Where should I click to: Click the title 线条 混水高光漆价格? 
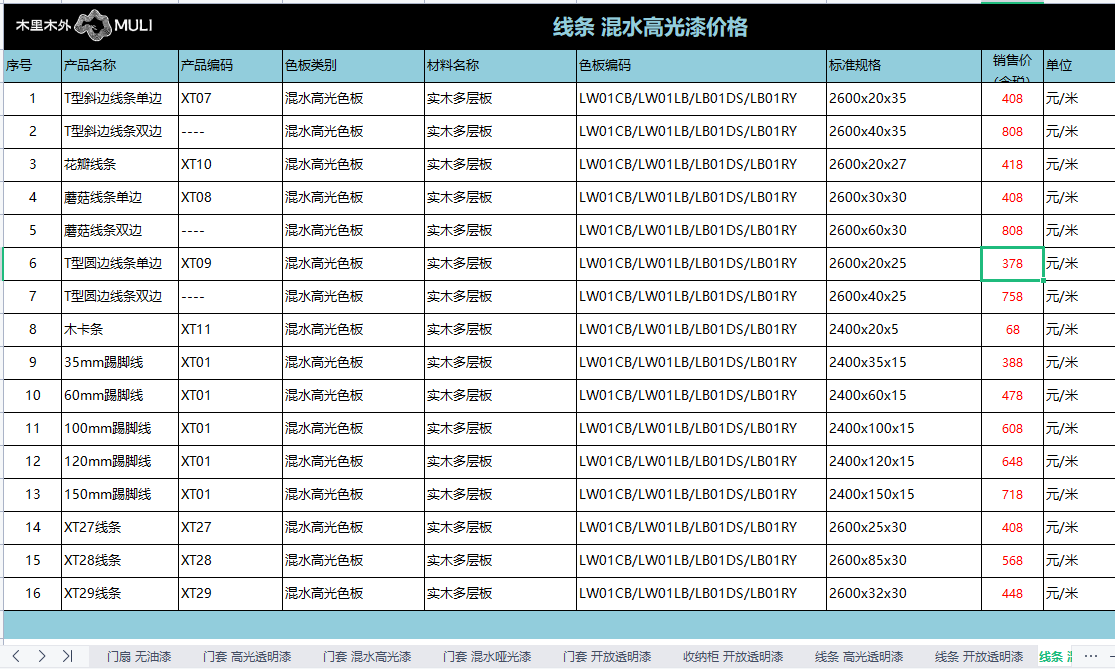tap(650, 27)
